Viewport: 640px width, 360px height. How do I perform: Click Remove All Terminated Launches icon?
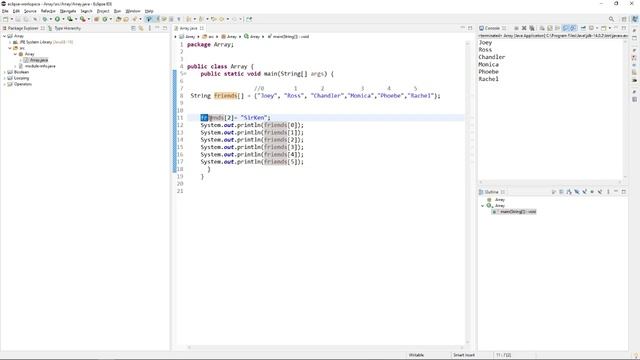(x=532, y=28)
